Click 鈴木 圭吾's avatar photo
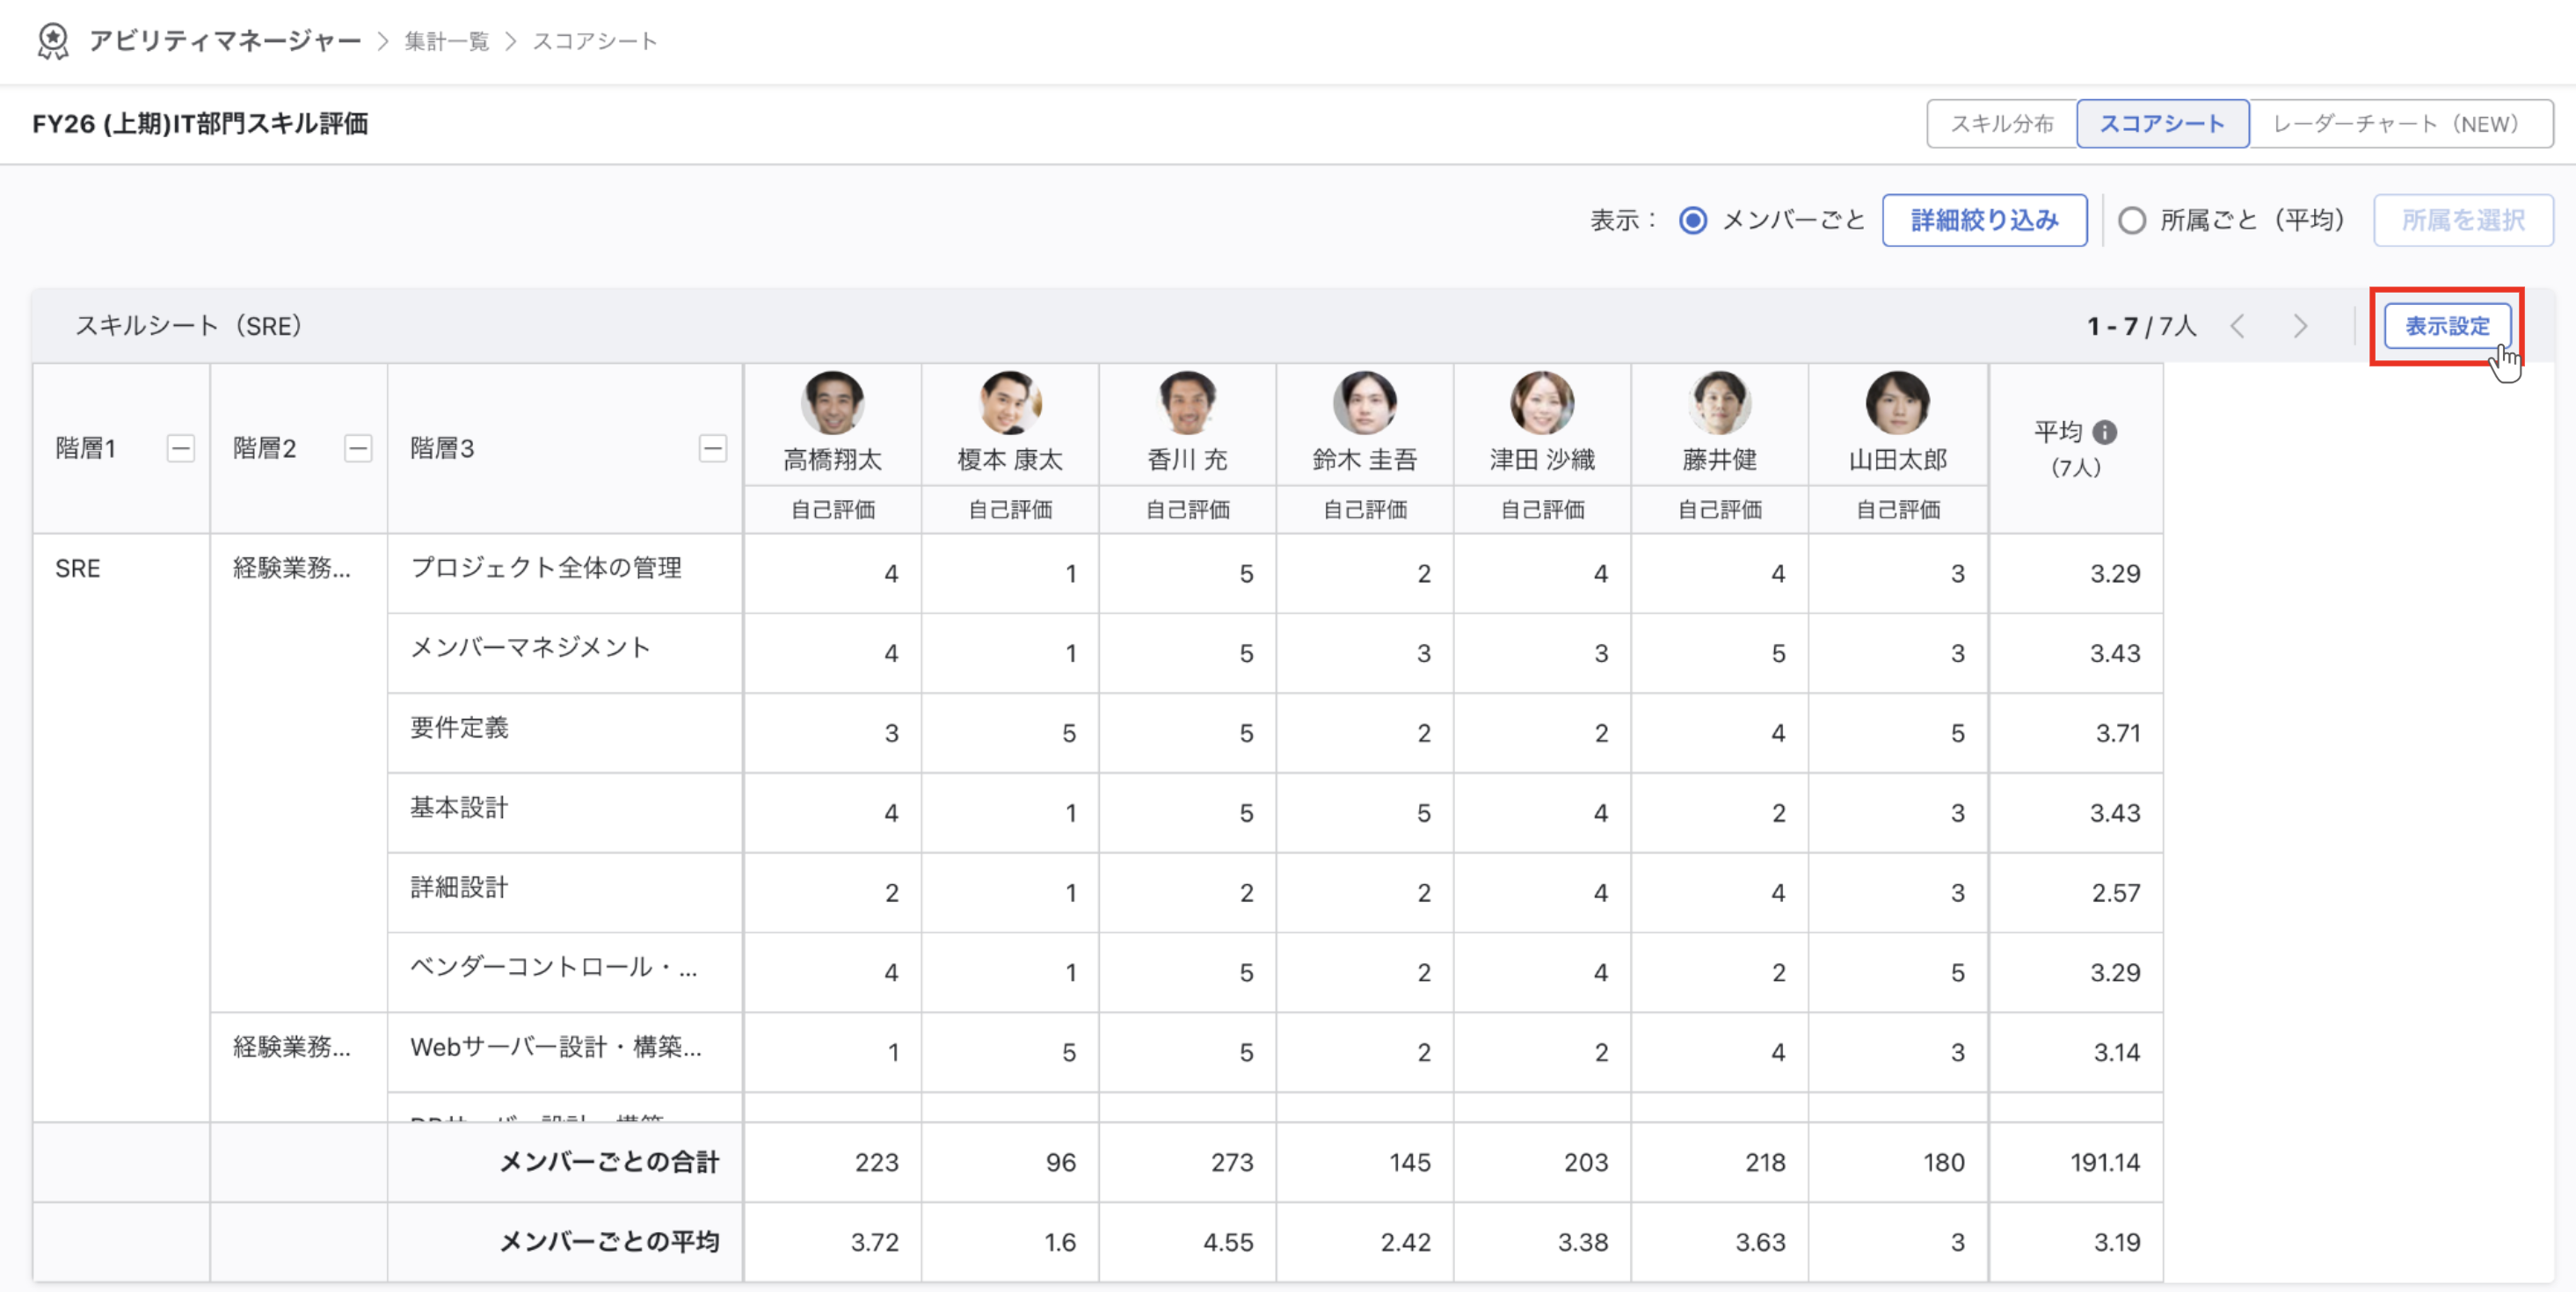Viewport: 2576px width, 1292px height. [1365, 403]
